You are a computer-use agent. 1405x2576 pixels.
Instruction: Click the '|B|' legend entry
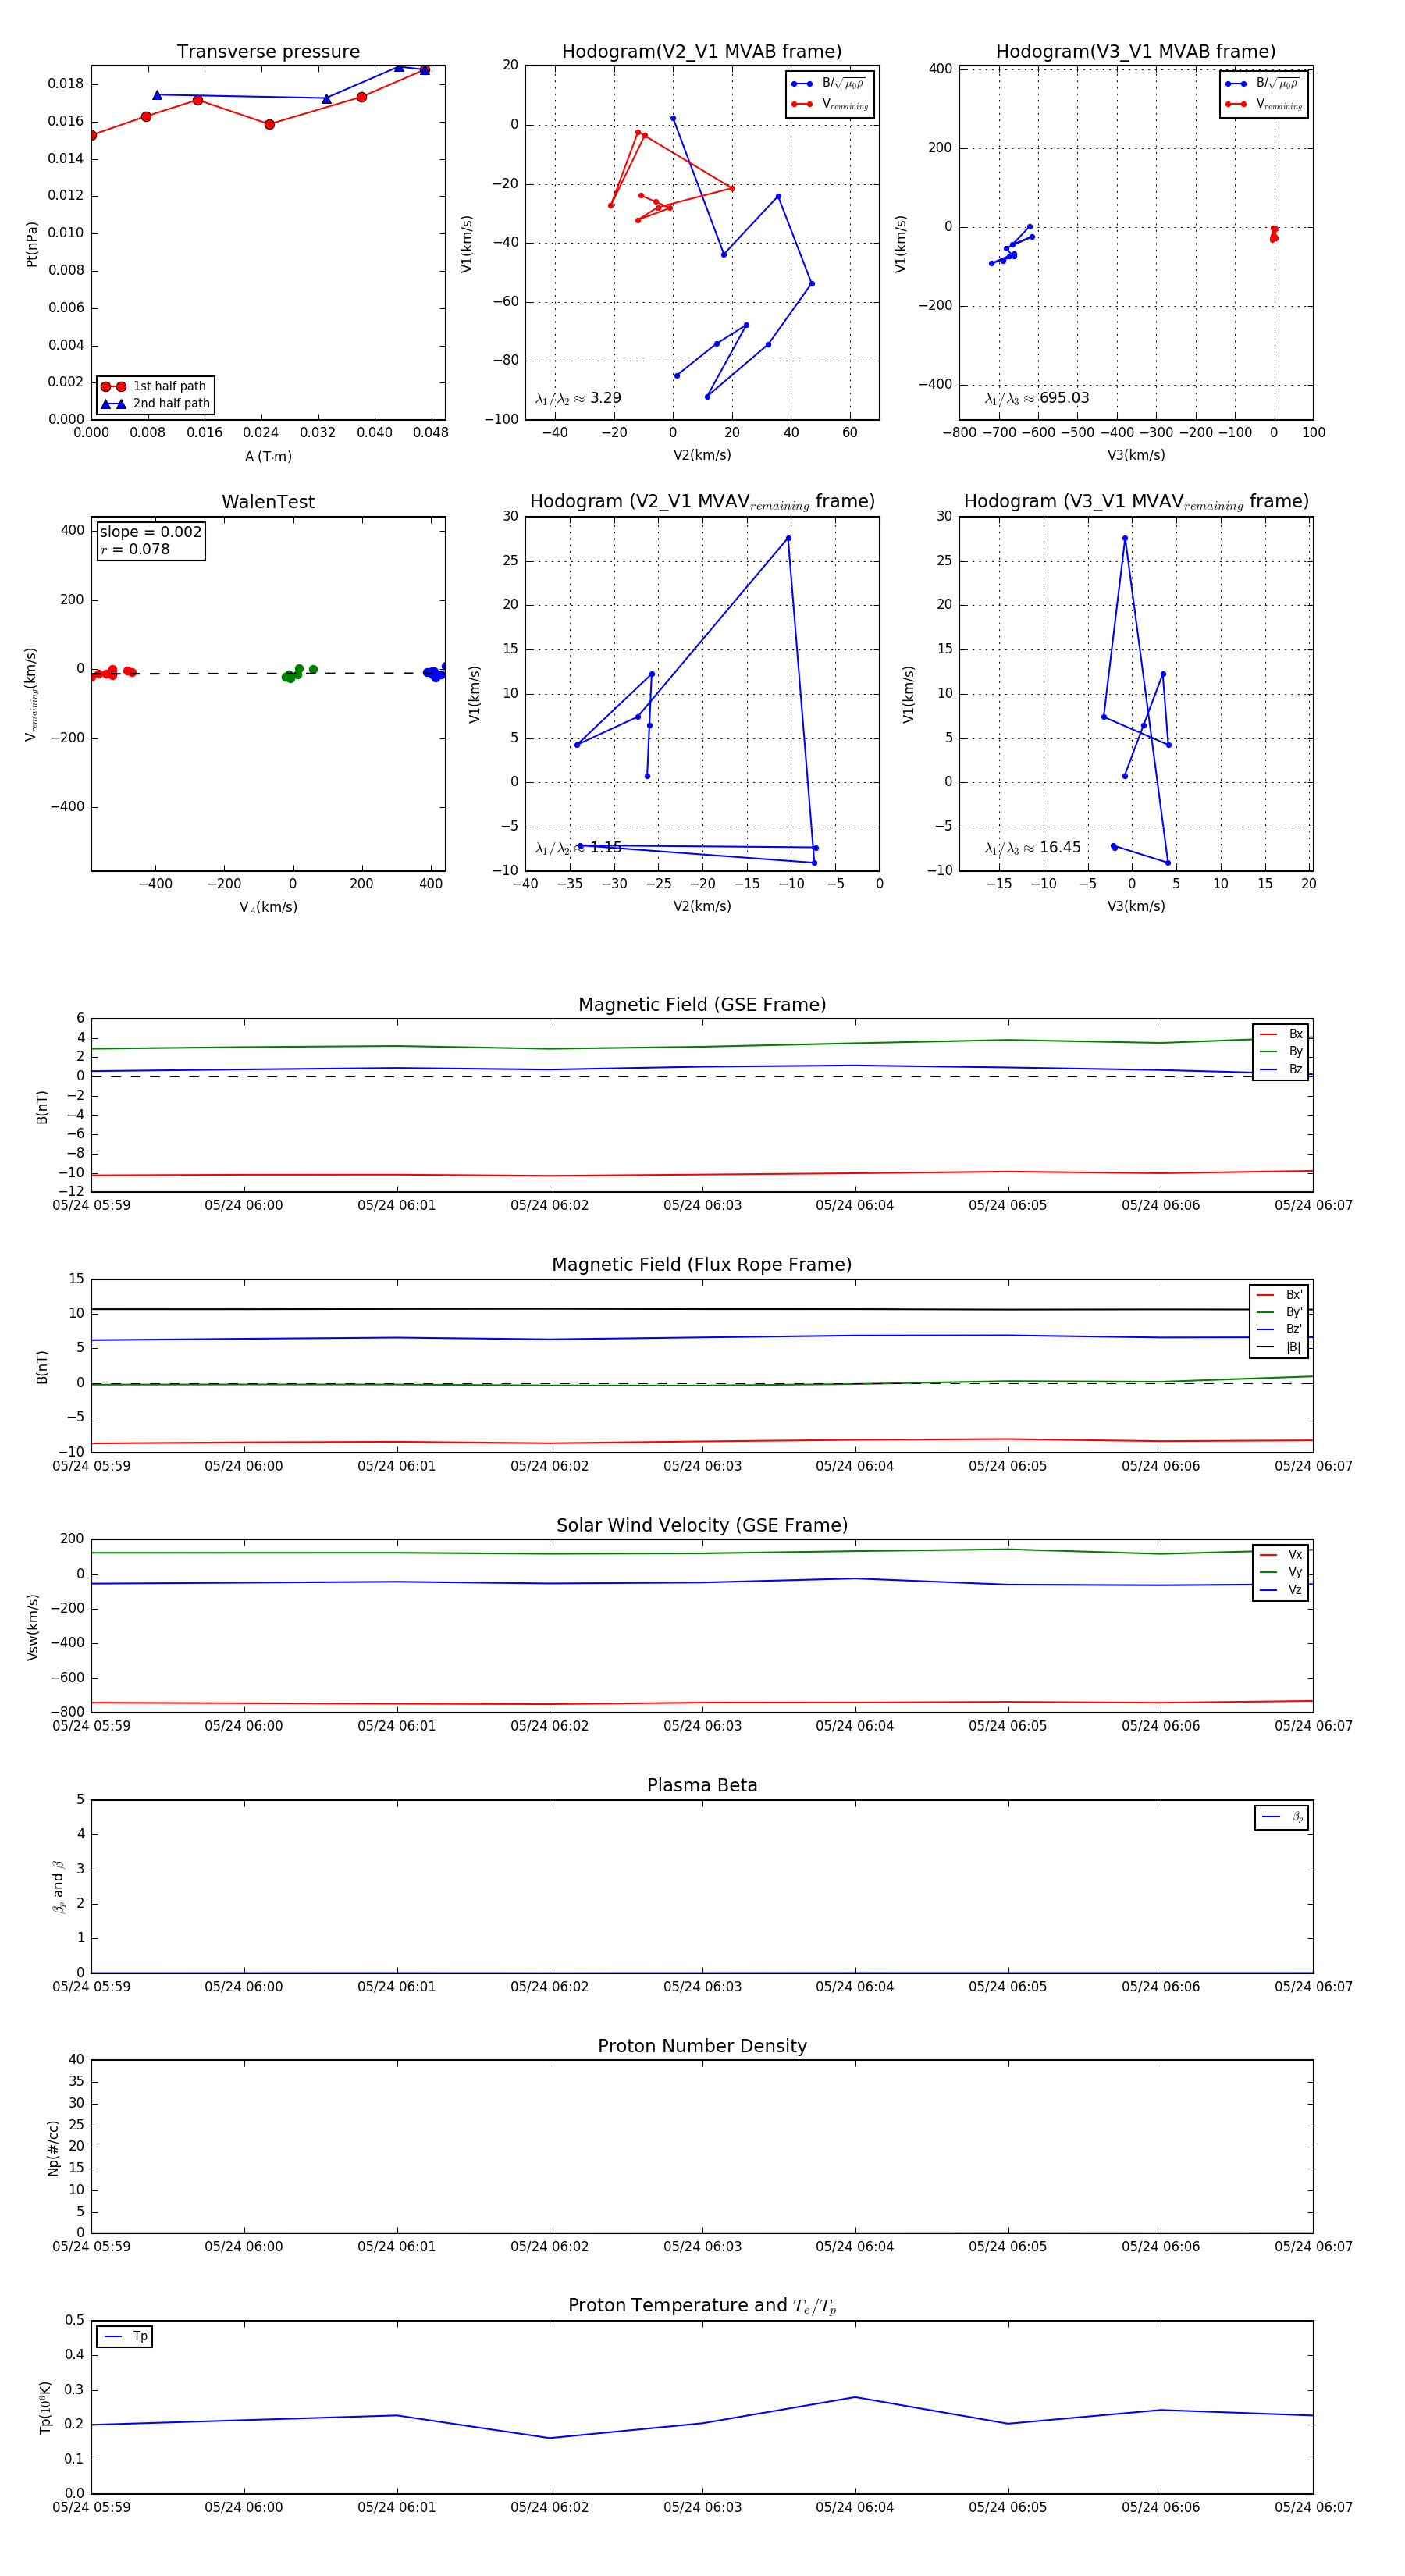click(1279, 1348)
